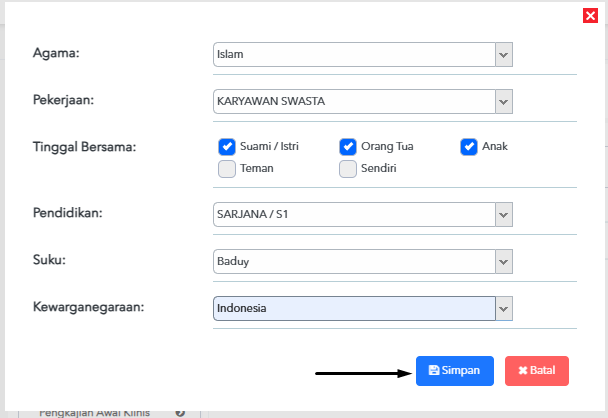Expand the Suku dropdown arrow
The image size is (608, 418).
pos(504,261)
